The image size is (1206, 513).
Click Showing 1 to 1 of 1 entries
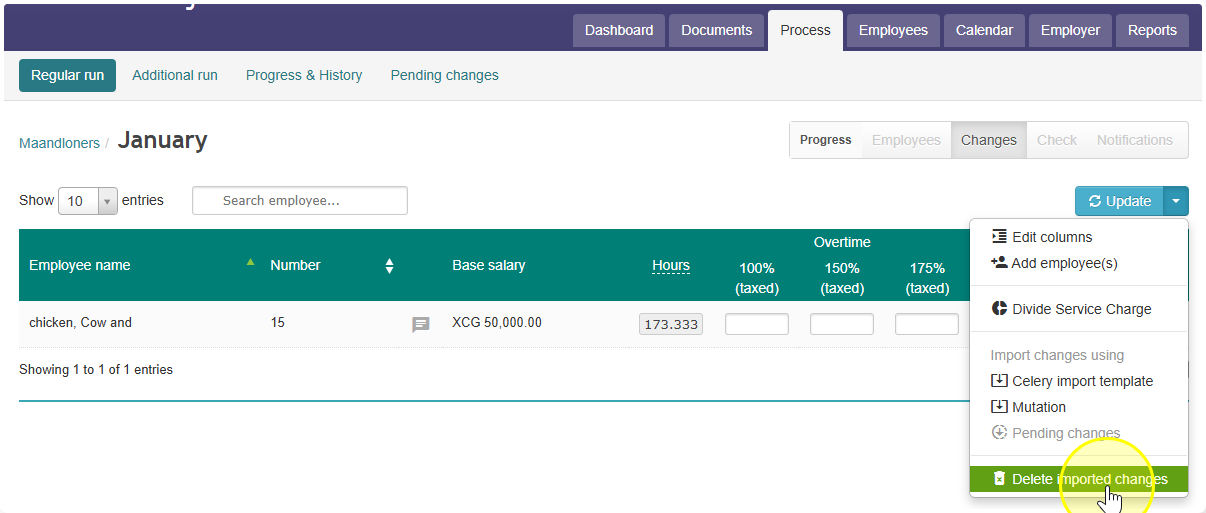tap(96, 370)
